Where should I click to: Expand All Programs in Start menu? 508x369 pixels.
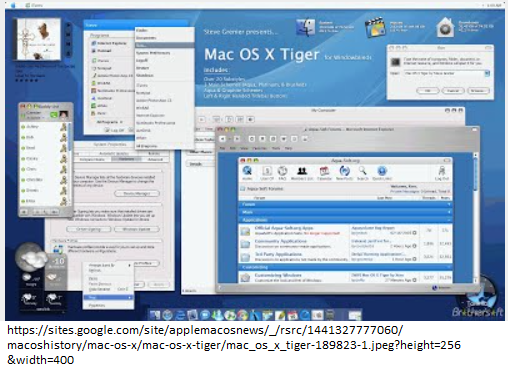110,122
